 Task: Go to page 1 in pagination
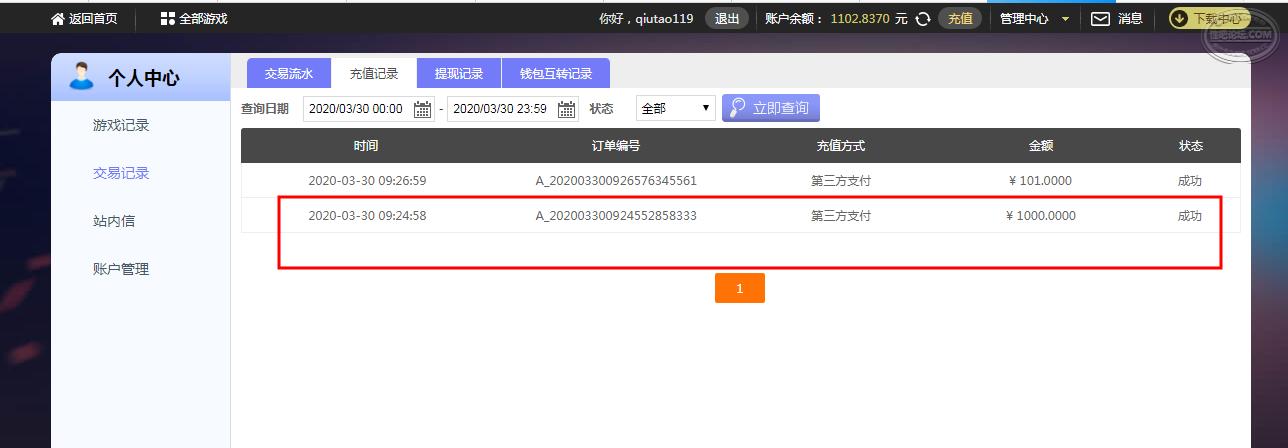740,288
